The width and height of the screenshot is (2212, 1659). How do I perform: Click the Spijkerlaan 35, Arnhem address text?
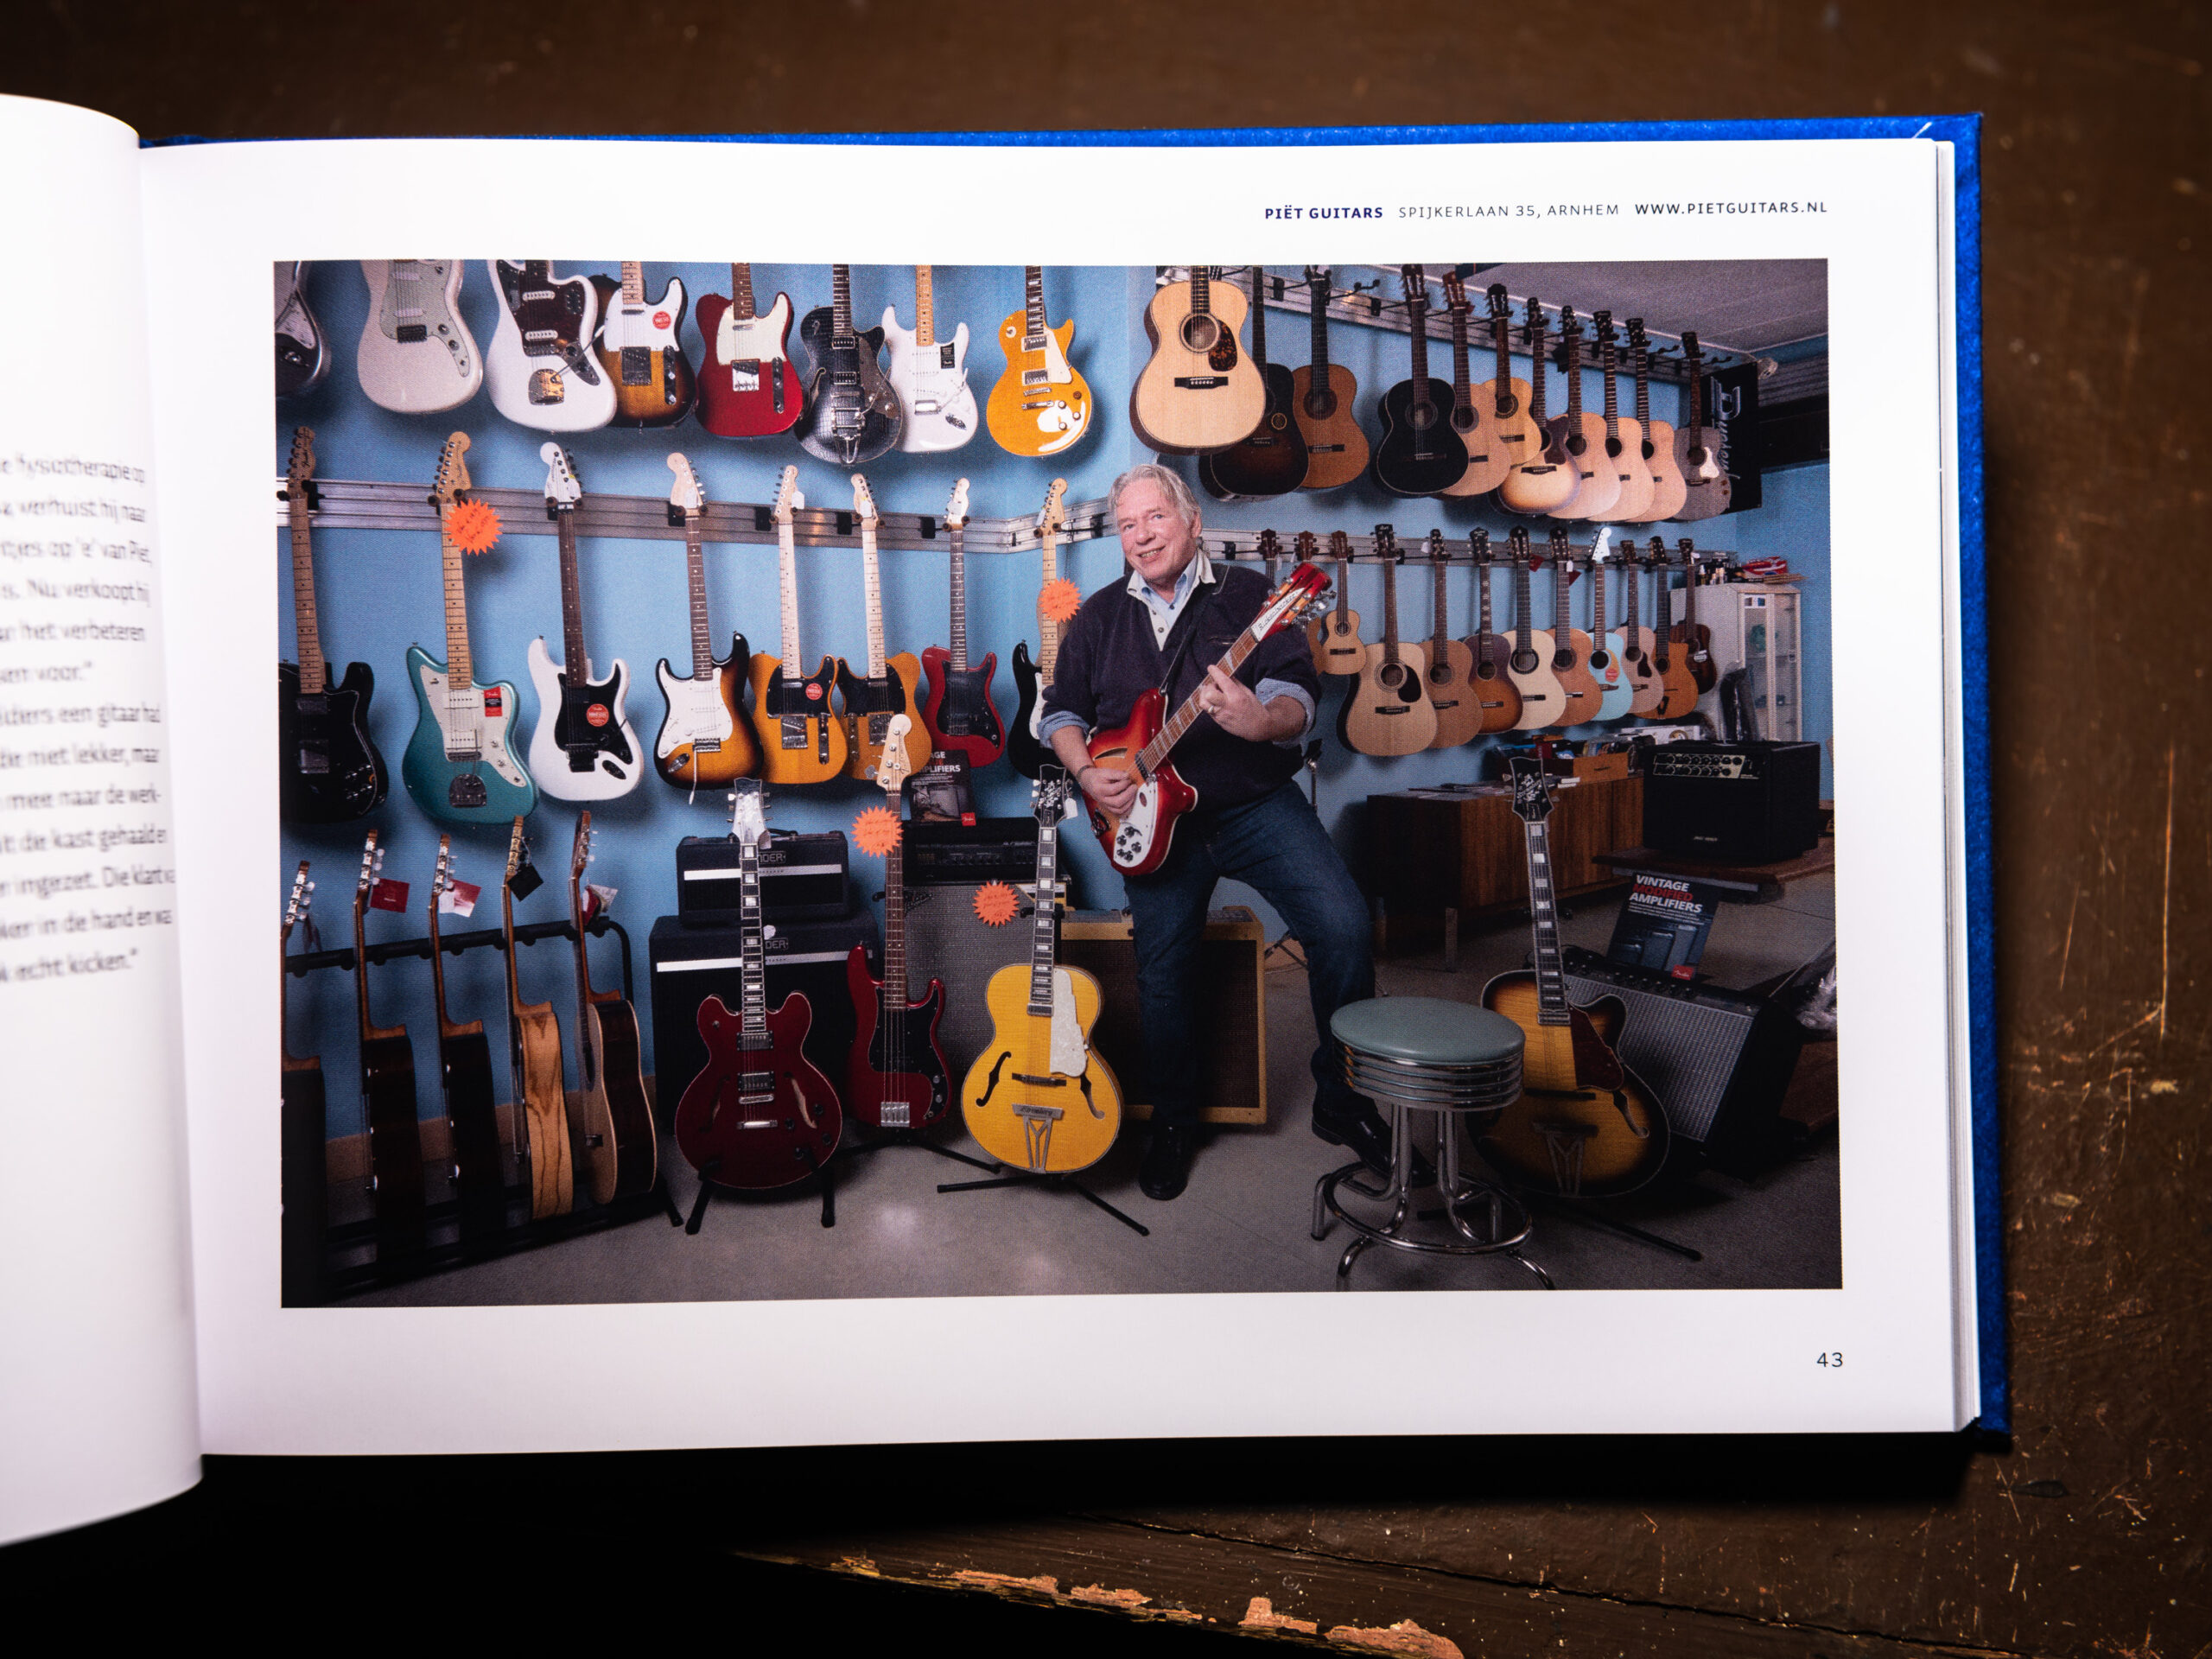pos(1508,210)
